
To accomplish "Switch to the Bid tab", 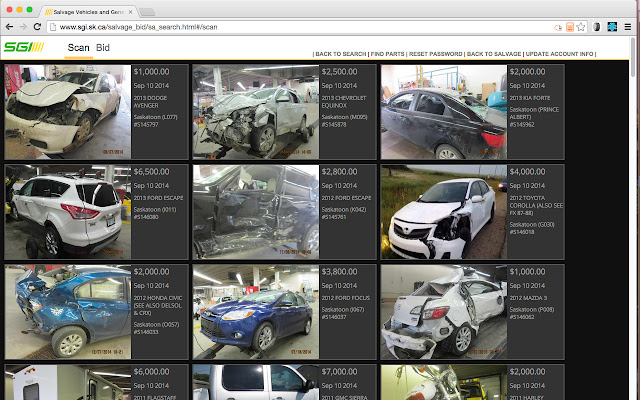I will 103,48.
